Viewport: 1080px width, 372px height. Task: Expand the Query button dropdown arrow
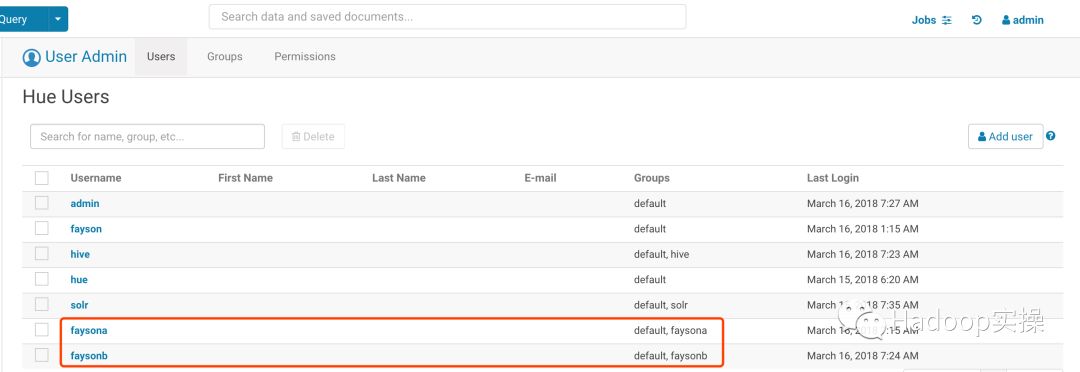pyautogui.click(x=58, y=19)
